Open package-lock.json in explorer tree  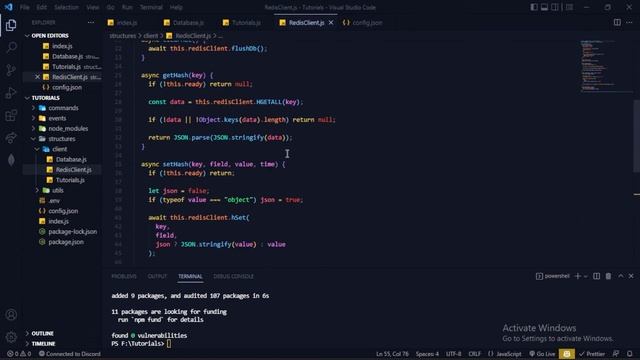(x=72, y=231)
